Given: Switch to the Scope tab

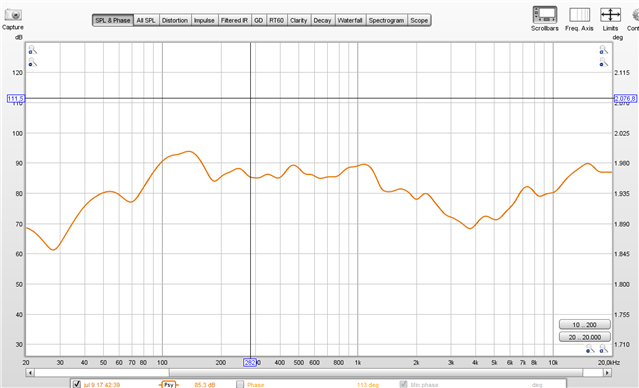Looking at the screenshot, I should (419, 20).
